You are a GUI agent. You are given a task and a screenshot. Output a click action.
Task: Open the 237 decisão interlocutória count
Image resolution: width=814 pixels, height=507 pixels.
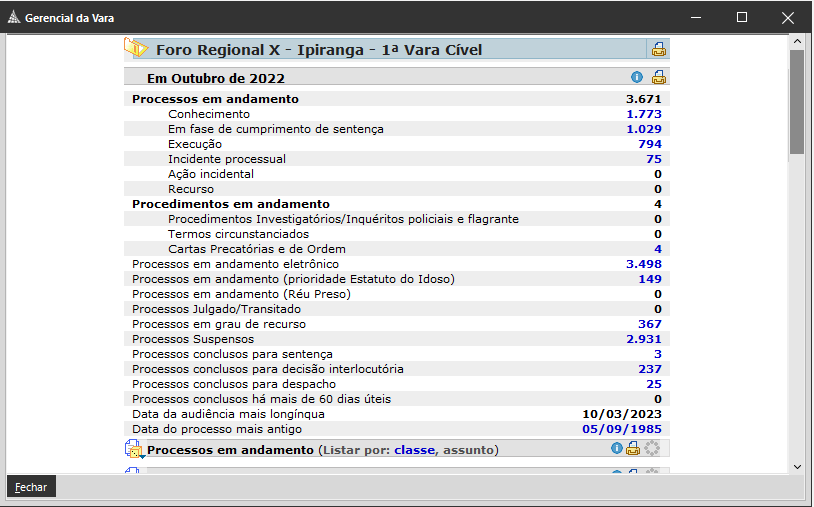tap(649, 369)
